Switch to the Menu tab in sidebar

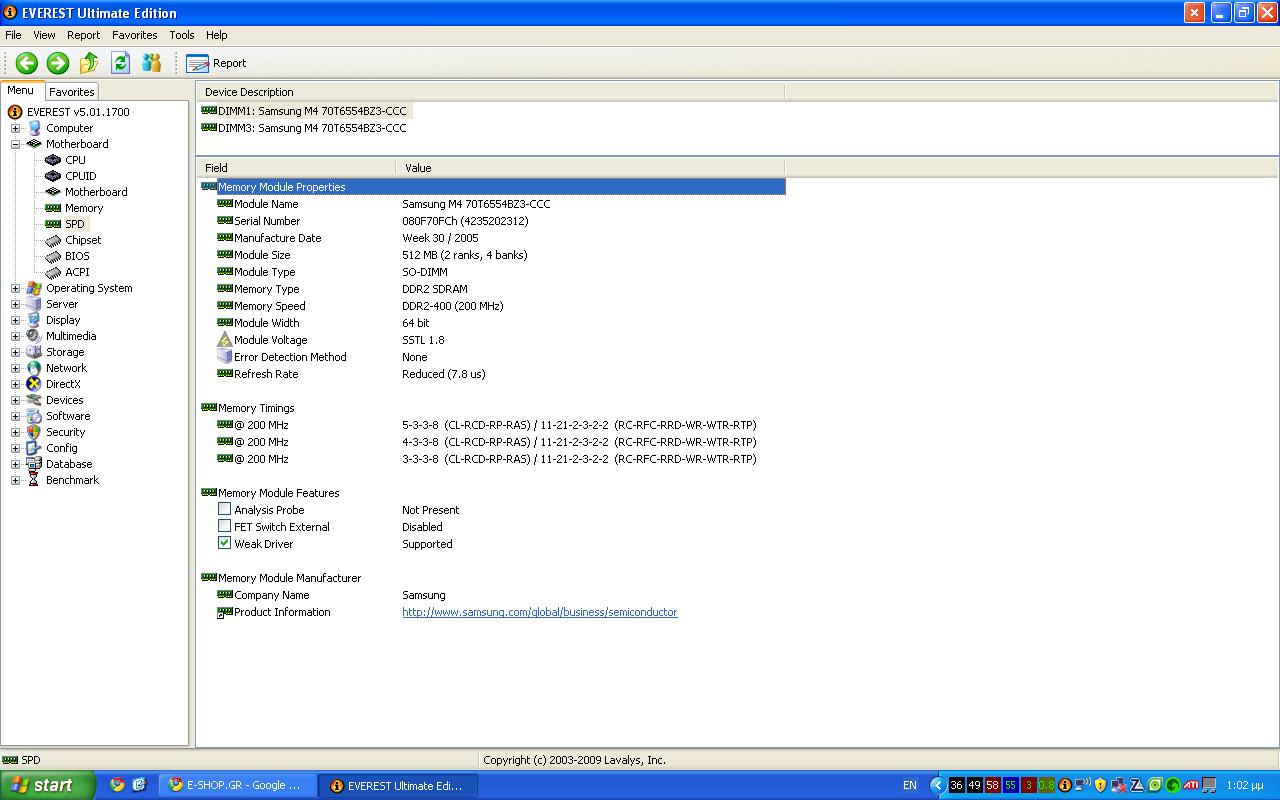(x=21, y=90)
